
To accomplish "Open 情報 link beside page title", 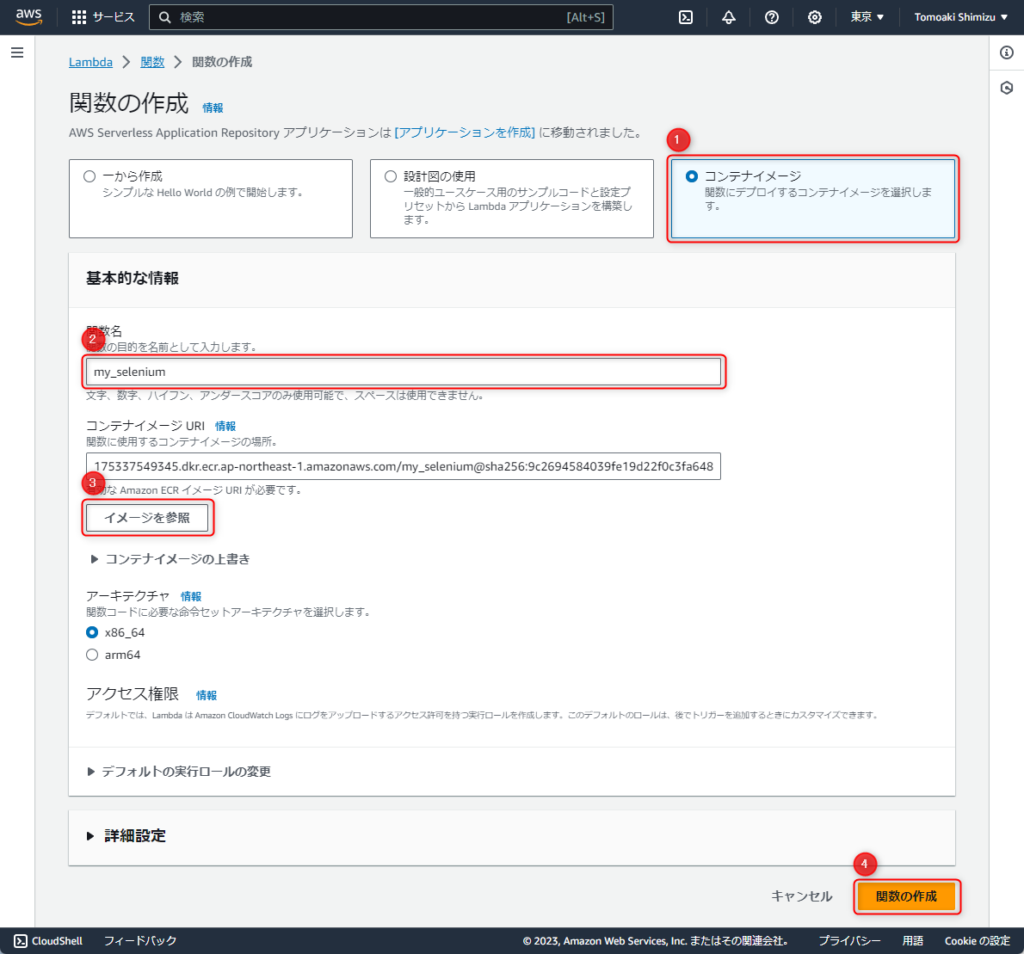I will [213, 108].
